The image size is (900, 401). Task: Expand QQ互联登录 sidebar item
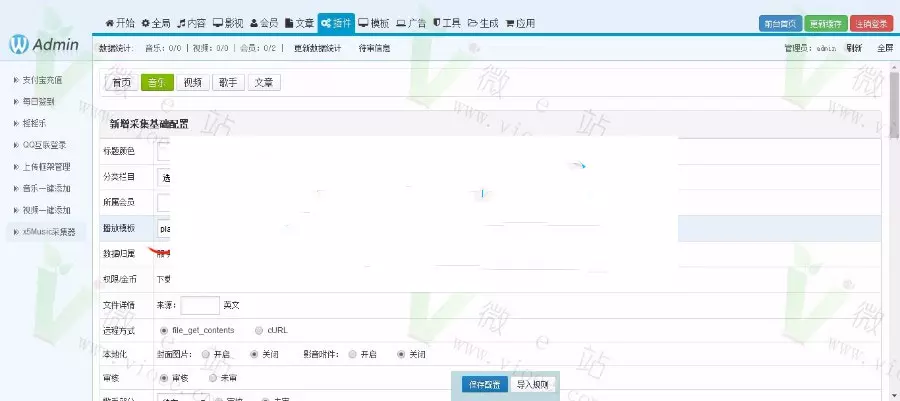pos(44,145)
